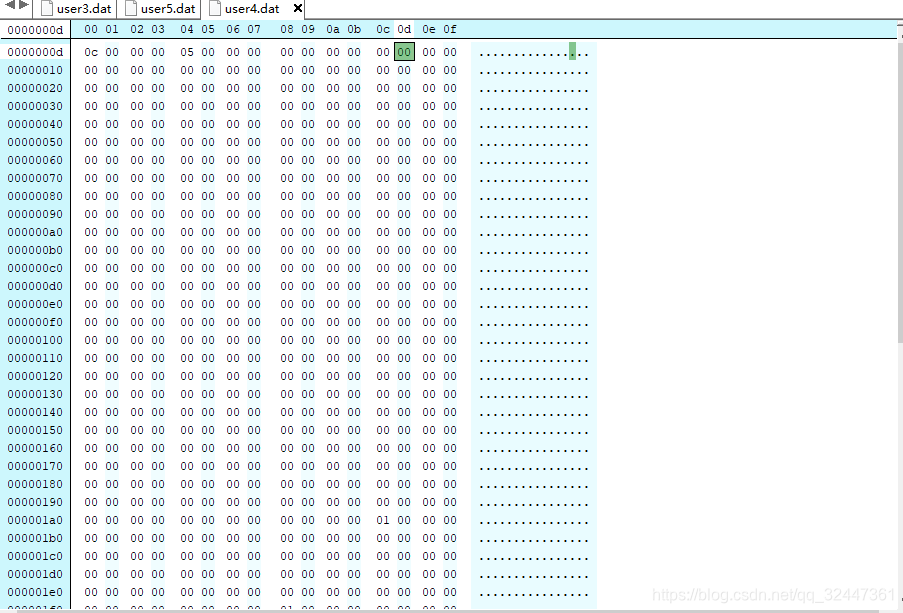Click column header 0e
The image size is (903, 613).
tap(429, 29)
